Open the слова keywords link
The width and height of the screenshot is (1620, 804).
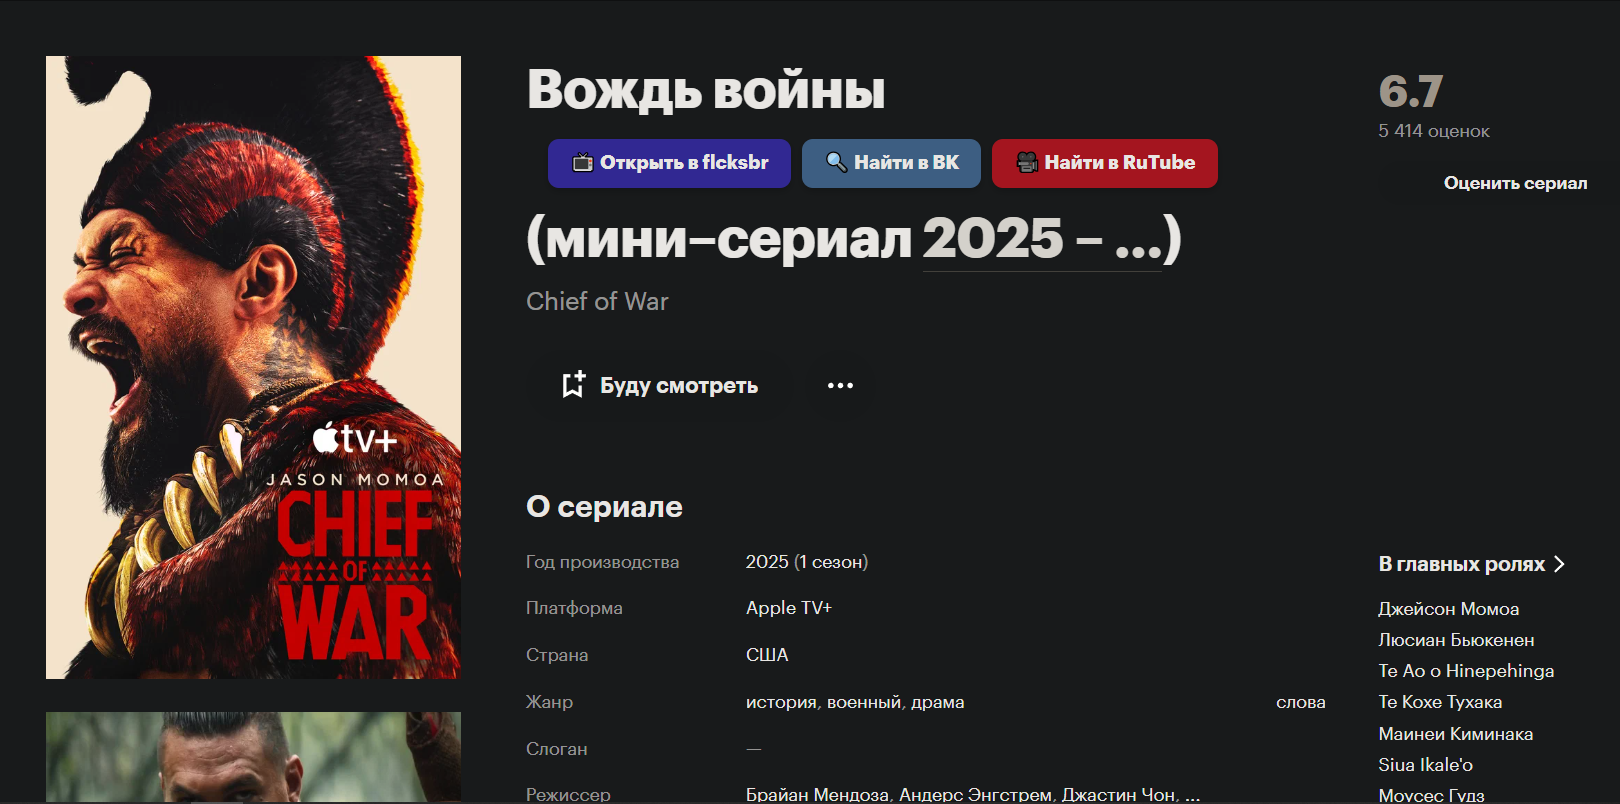tap(1300, 702)
